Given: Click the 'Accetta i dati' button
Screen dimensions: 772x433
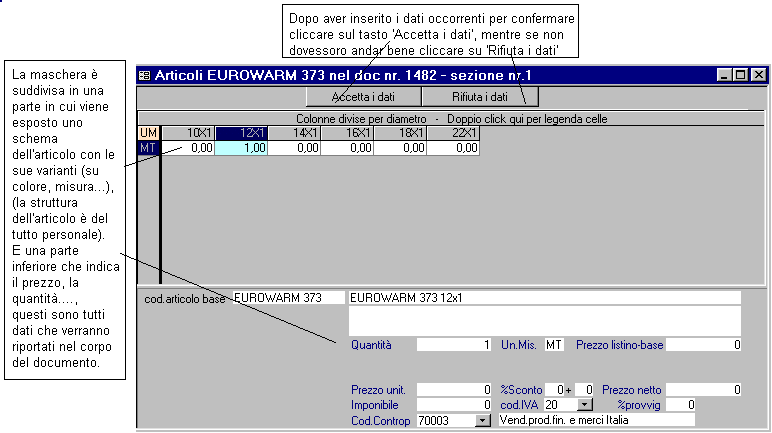Looking at the screenshot, I should click(x=363, y=97).
